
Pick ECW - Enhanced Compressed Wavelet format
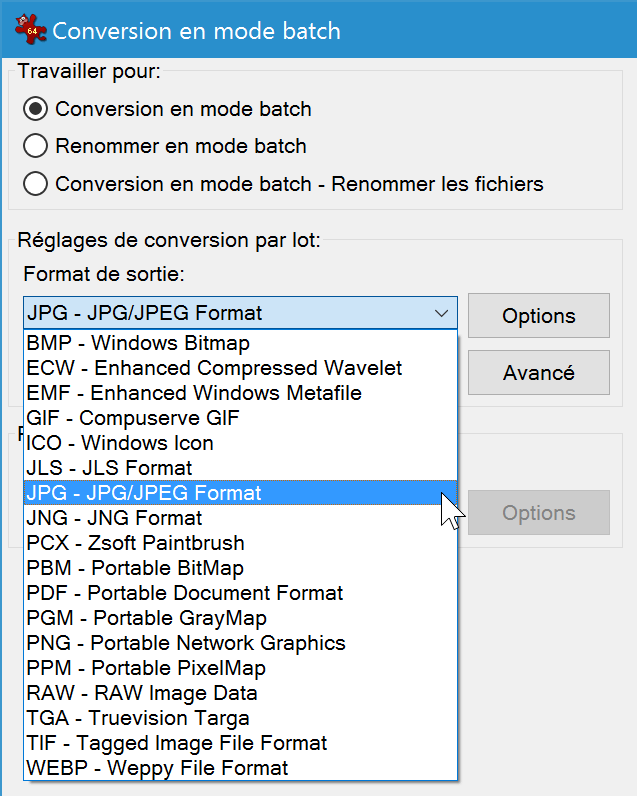pyautogui.click(x=241, y=368)
